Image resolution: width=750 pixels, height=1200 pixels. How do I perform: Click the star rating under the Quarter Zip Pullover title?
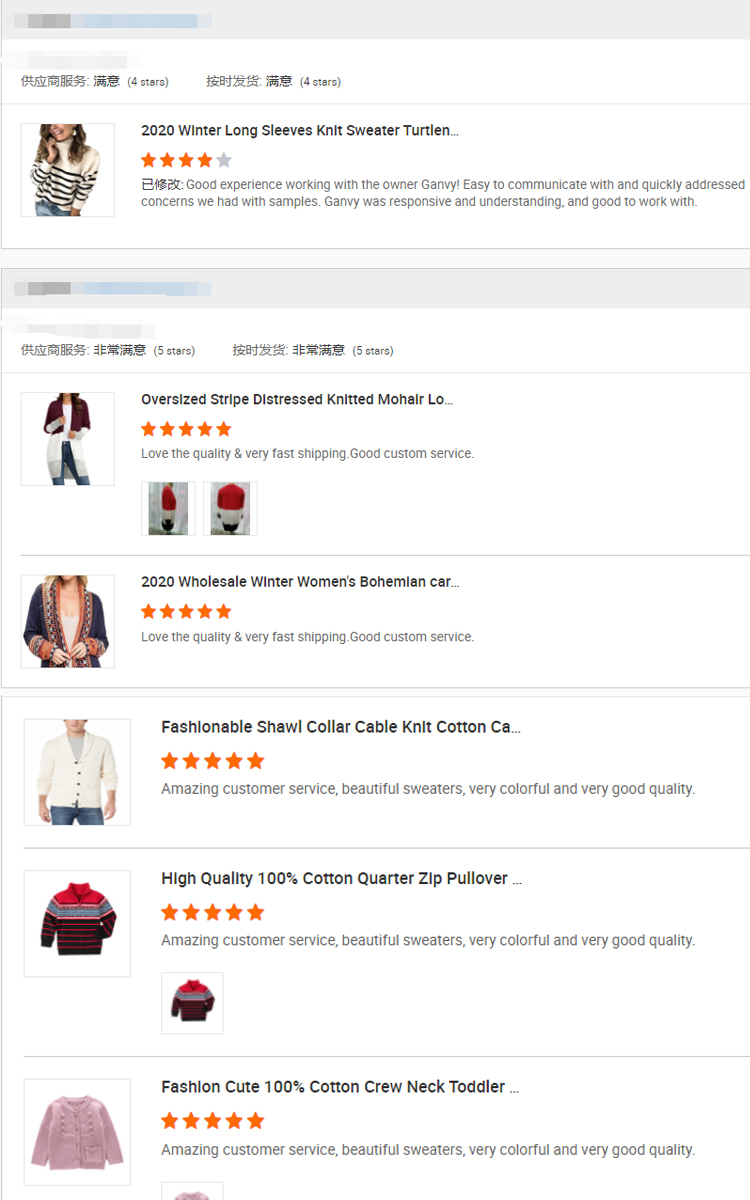(x=212, y=912)
